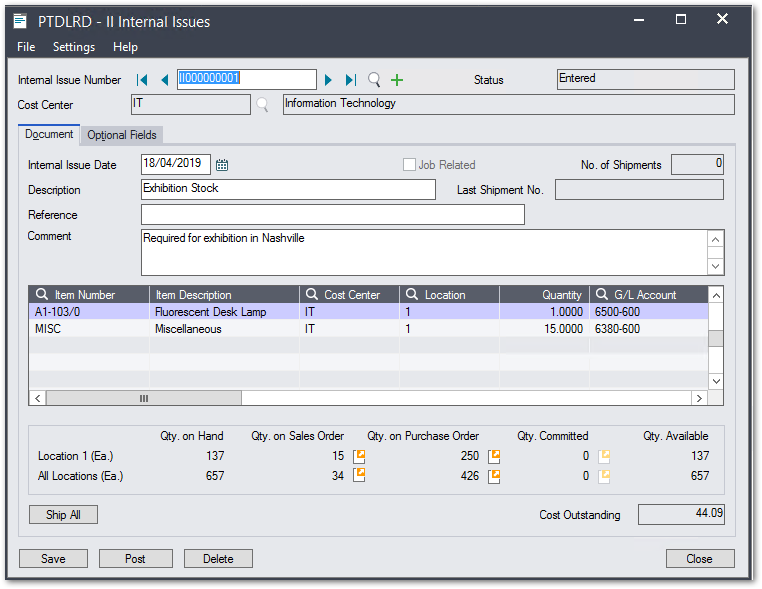
Task: Open the Settings menu
Action: tap(74, 47)
